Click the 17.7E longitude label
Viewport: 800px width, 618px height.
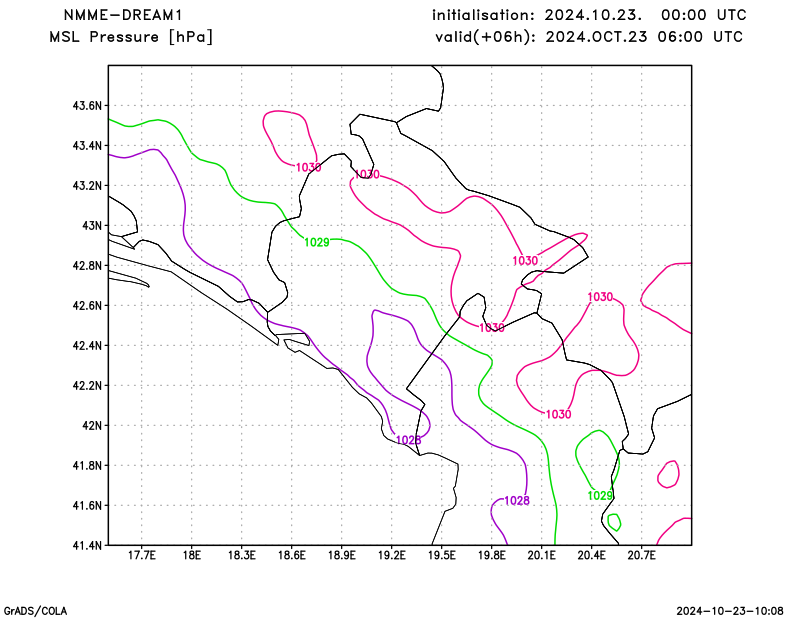click(x=142, y=555)
